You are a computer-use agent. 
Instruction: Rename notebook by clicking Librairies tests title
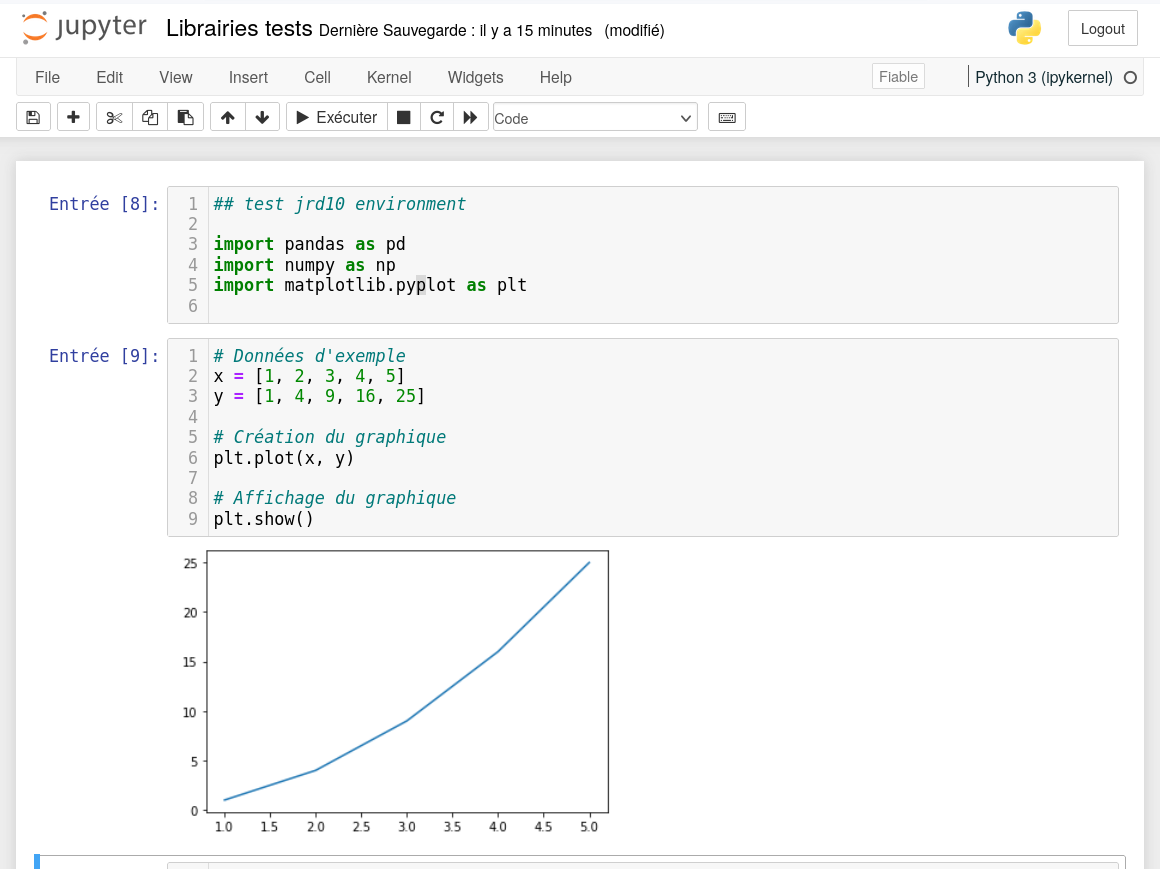point(239,29)
